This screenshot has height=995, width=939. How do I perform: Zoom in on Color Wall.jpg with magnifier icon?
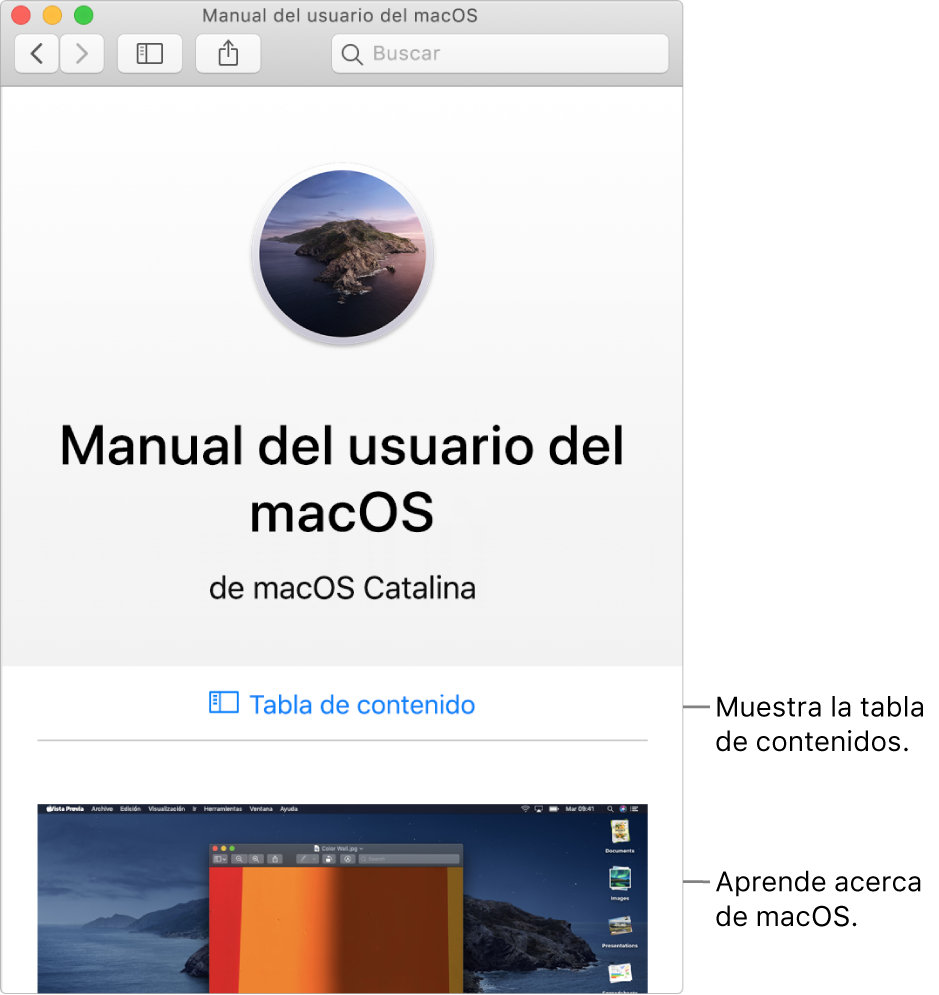[x=257, y=858]
